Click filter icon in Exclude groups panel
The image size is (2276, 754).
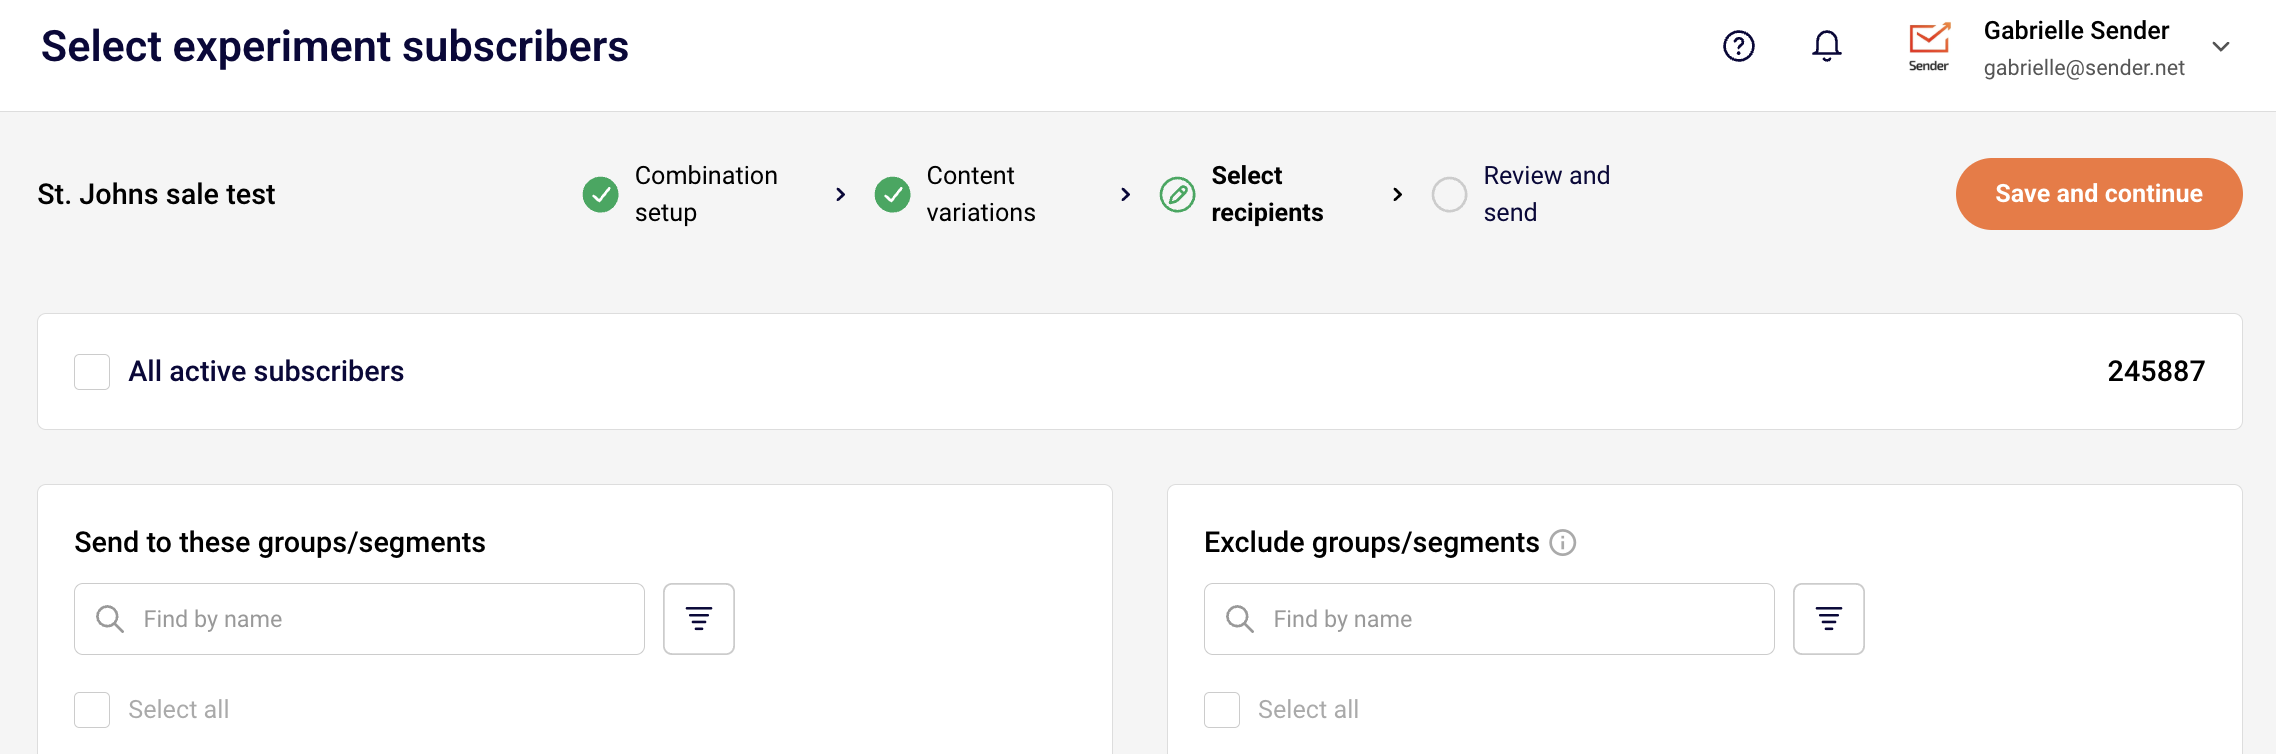click(1828, 619)
